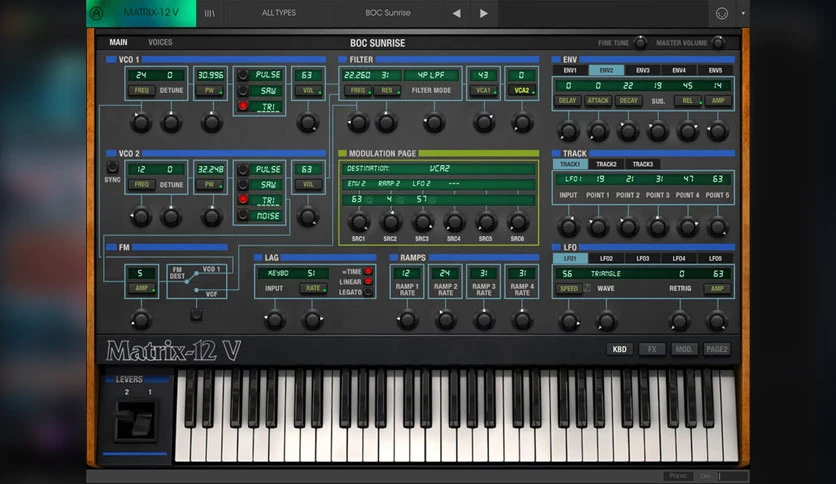The width and height of the screenshot is (836, 484).
Task: Select the ENV3 tab
Action: [642, 70]
